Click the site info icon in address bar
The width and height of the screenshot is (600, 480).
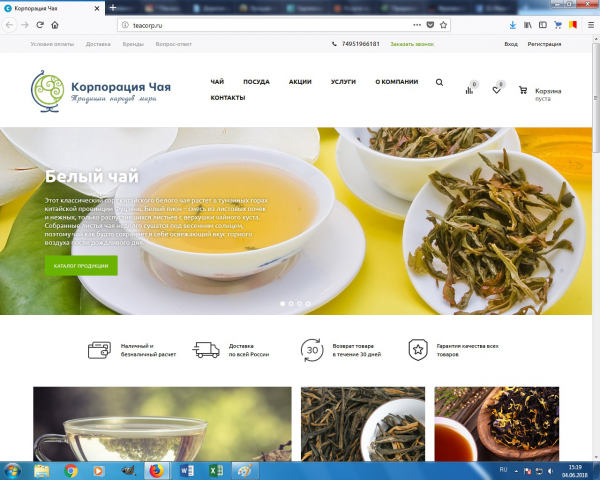pos(125,25)
